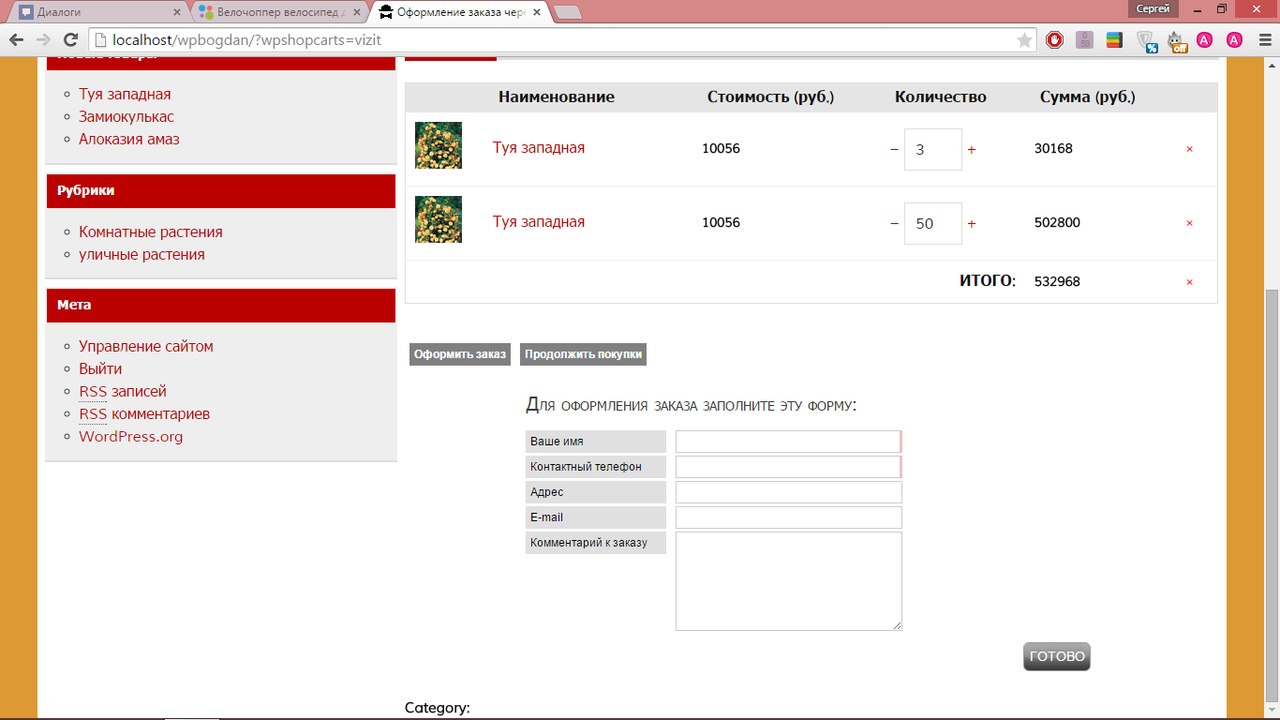Increase quantity of the 50-item row

point(971,223)
